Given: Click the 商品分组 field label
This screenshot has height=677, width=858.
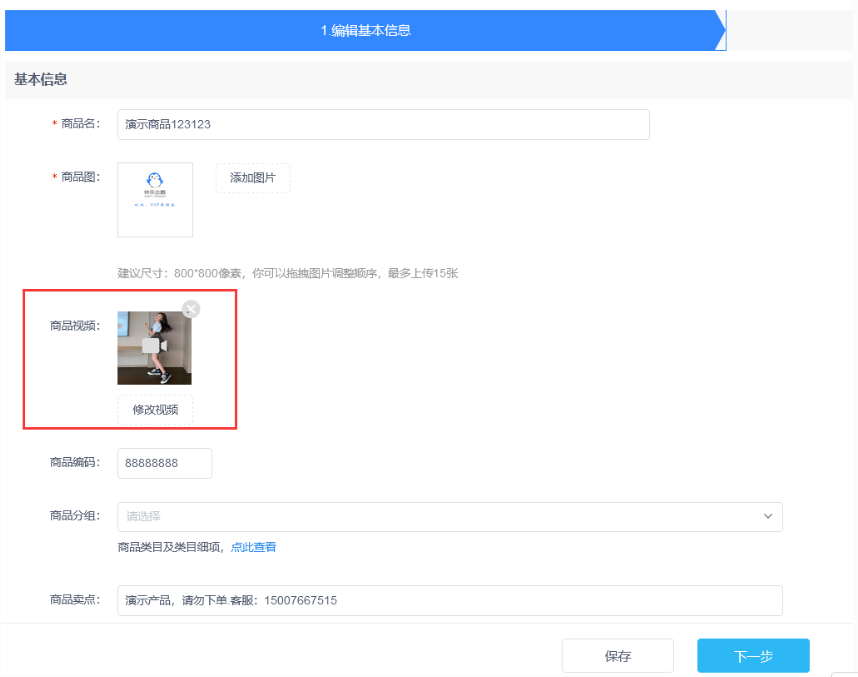Looking at the screenshot, I should (x=75, y=516).
